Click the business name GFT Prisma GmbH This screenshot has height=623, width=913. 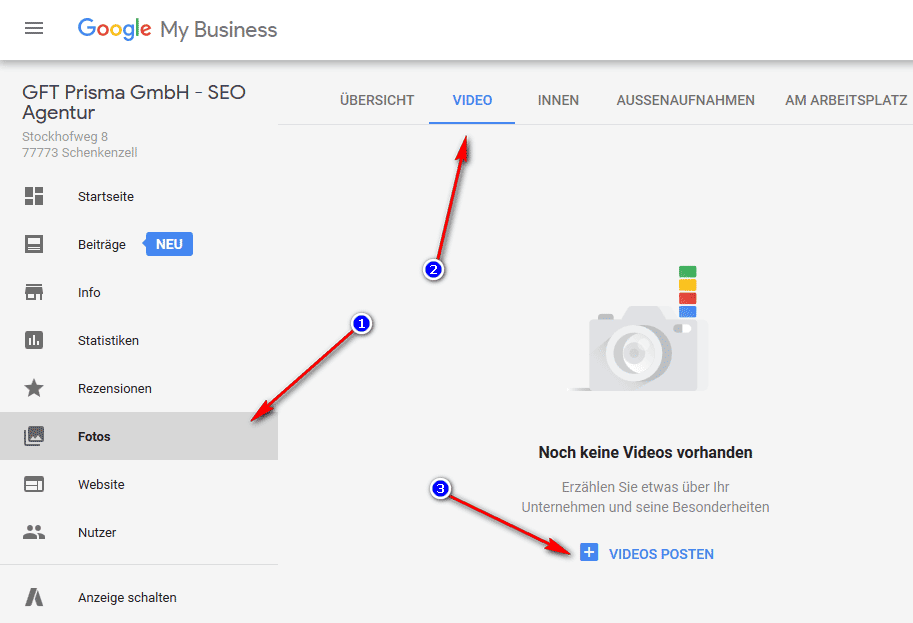pyautogui.click(x=134, y=102)
